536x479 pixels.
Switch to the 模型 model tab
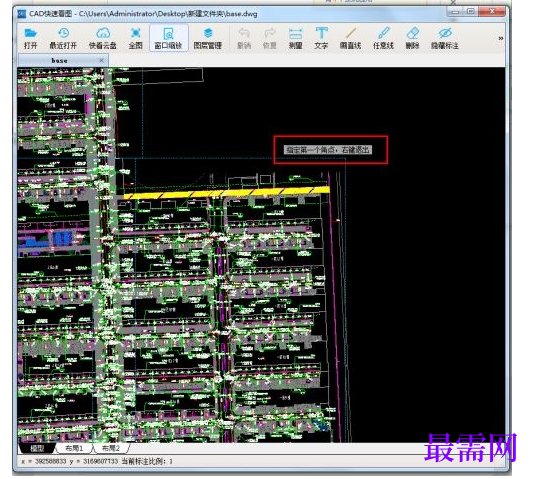38,448
